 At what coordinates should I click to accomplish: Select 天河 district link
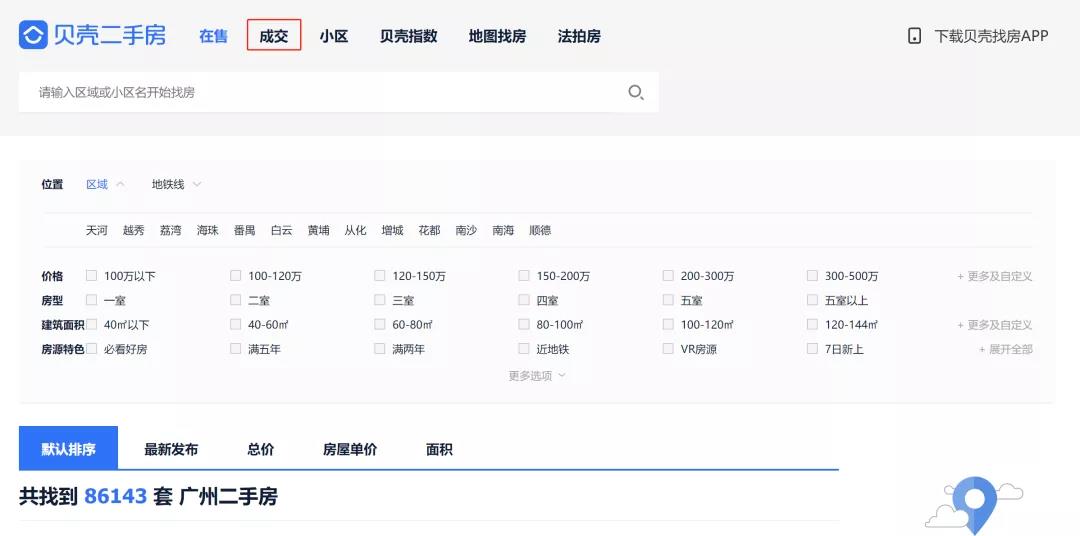tap(97, 230)
